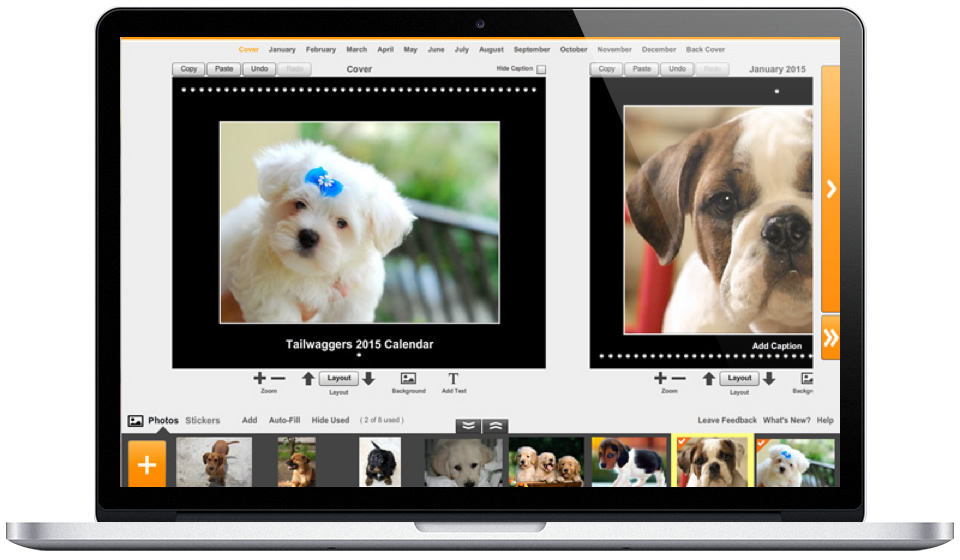960x560 pixels.
Task: Click the next layout down arrow under Cover
Action: pyautogui.click(x=368, y=378)
